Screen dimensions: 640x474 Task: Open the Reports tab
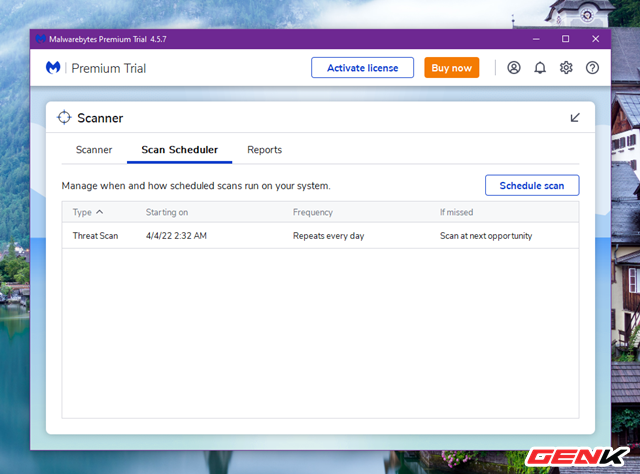point(264,150)
